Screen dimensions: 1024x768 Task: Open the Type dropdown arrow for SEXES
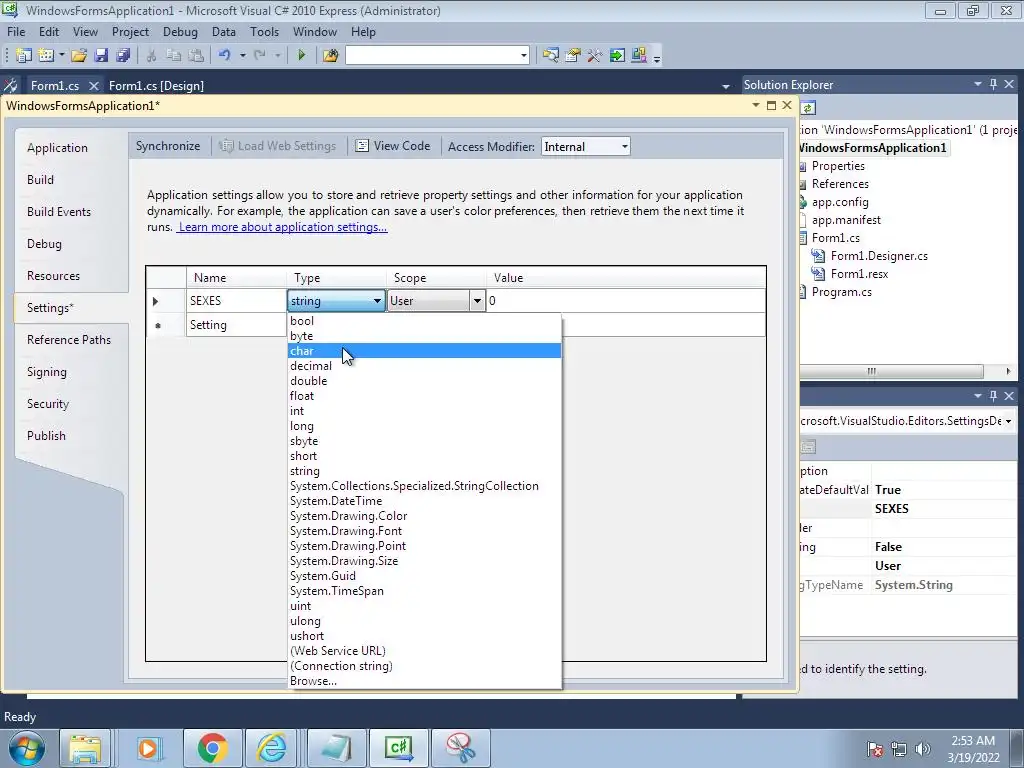377,300
